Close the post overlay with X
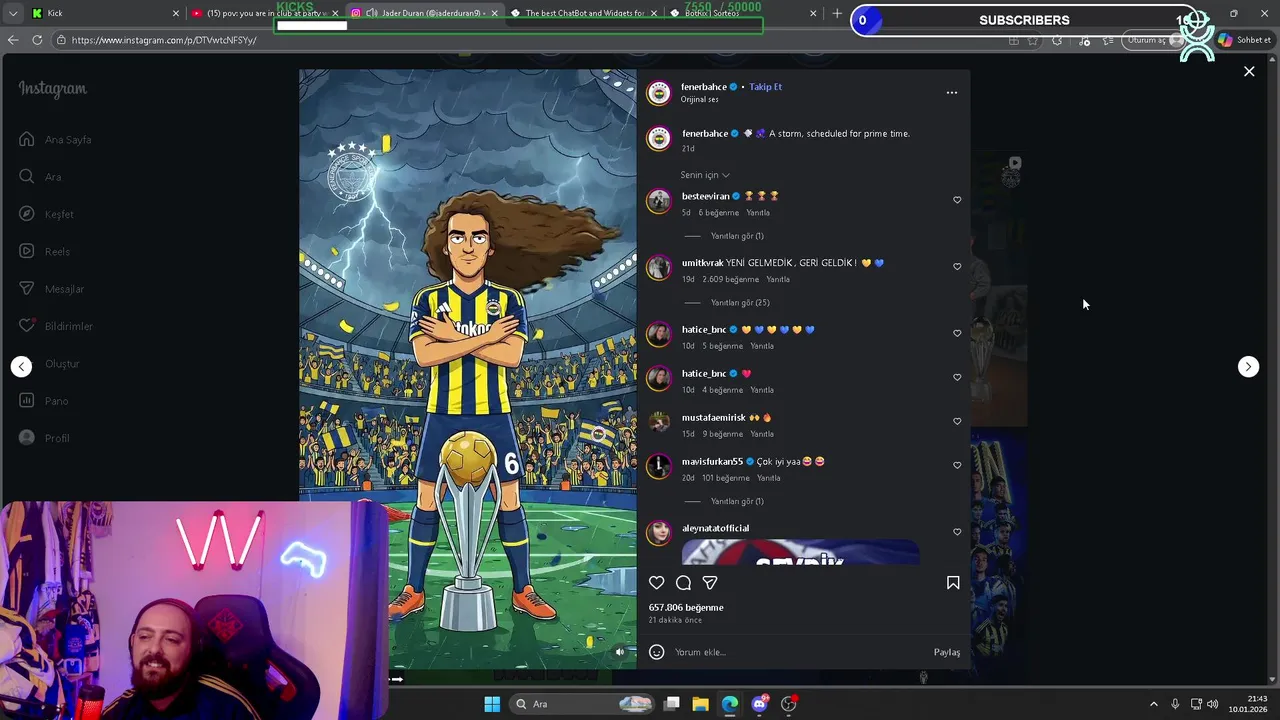Image resolution: width=1280 pixels, height=720 pixels. 1249,71
